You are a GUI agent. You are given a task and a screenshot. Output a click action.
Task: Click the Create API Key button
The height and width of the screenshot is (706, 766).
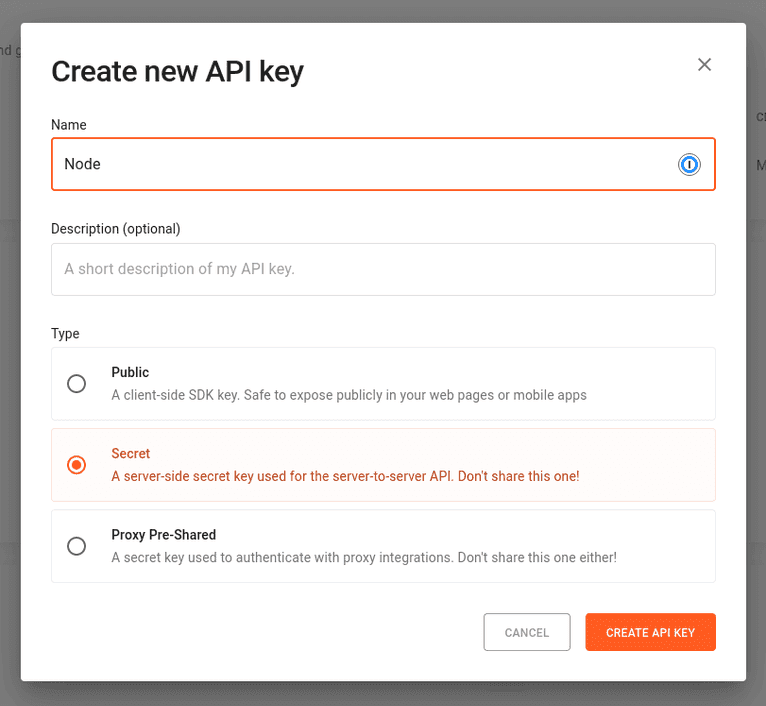[650, 632]
